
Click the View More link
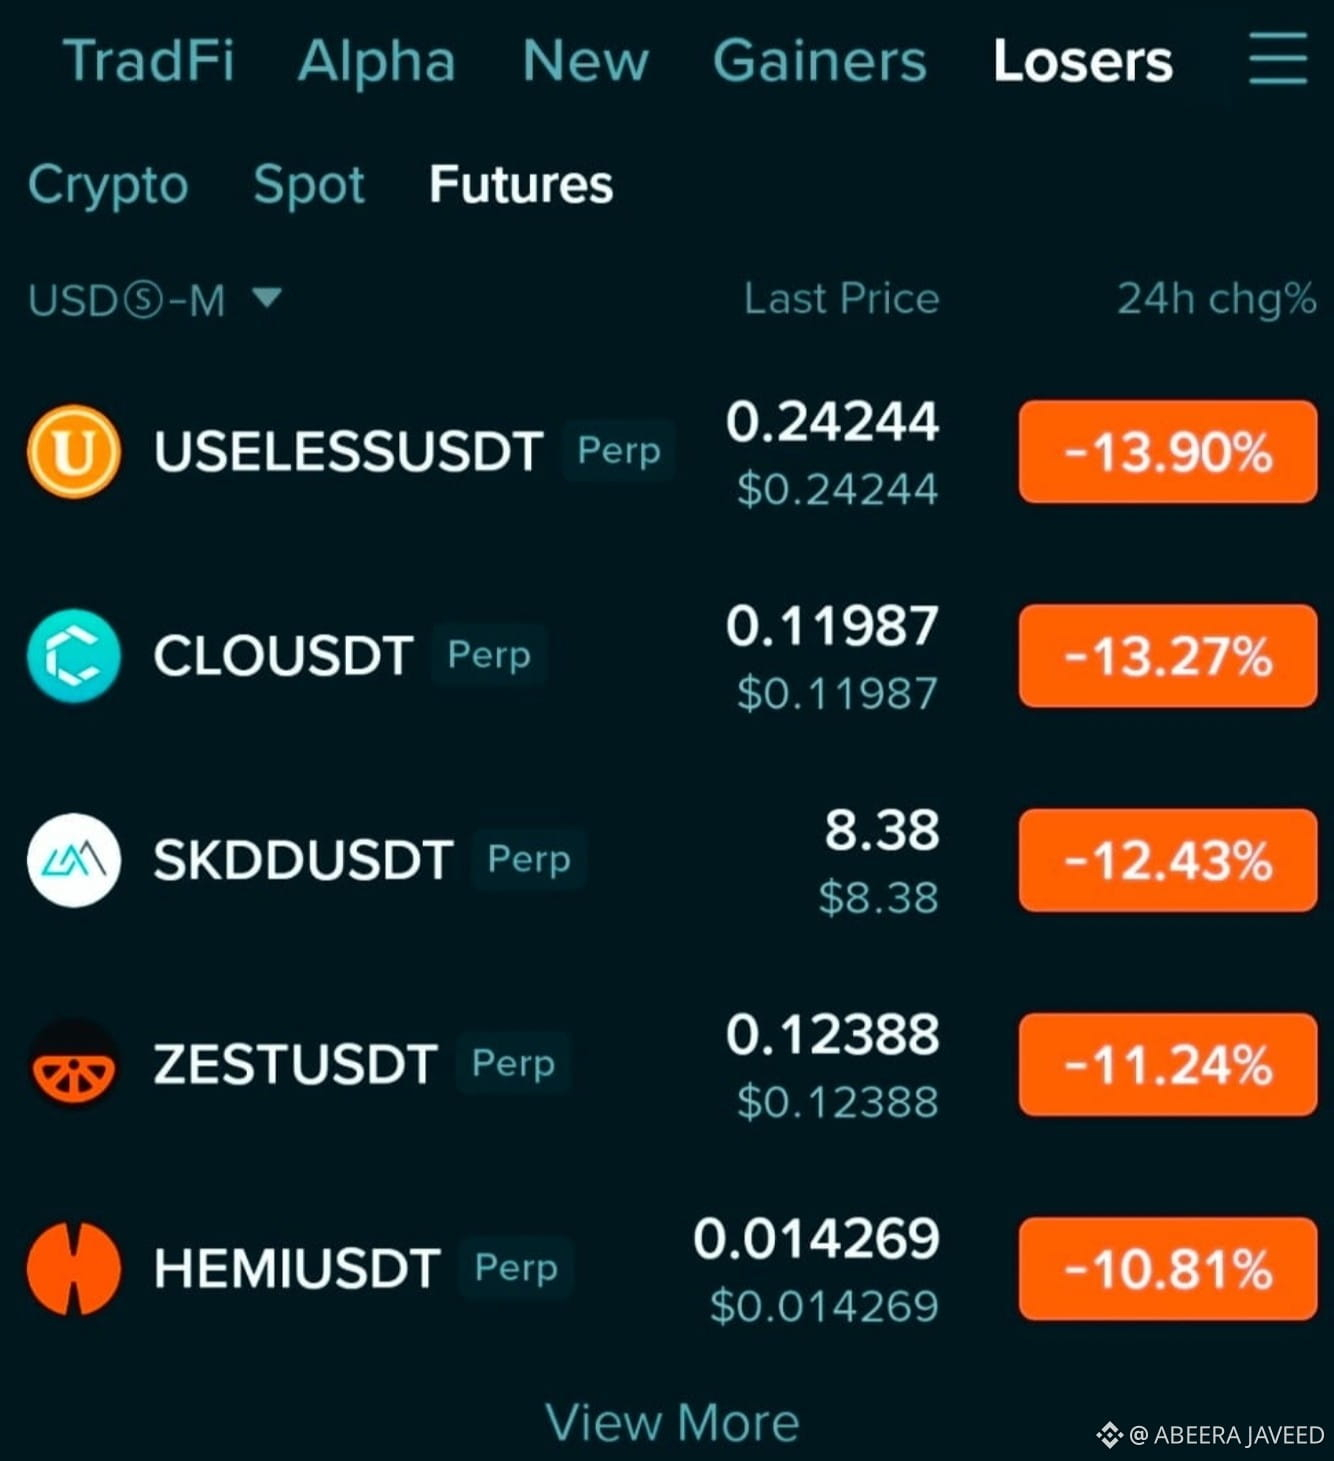click(672, 1422)
